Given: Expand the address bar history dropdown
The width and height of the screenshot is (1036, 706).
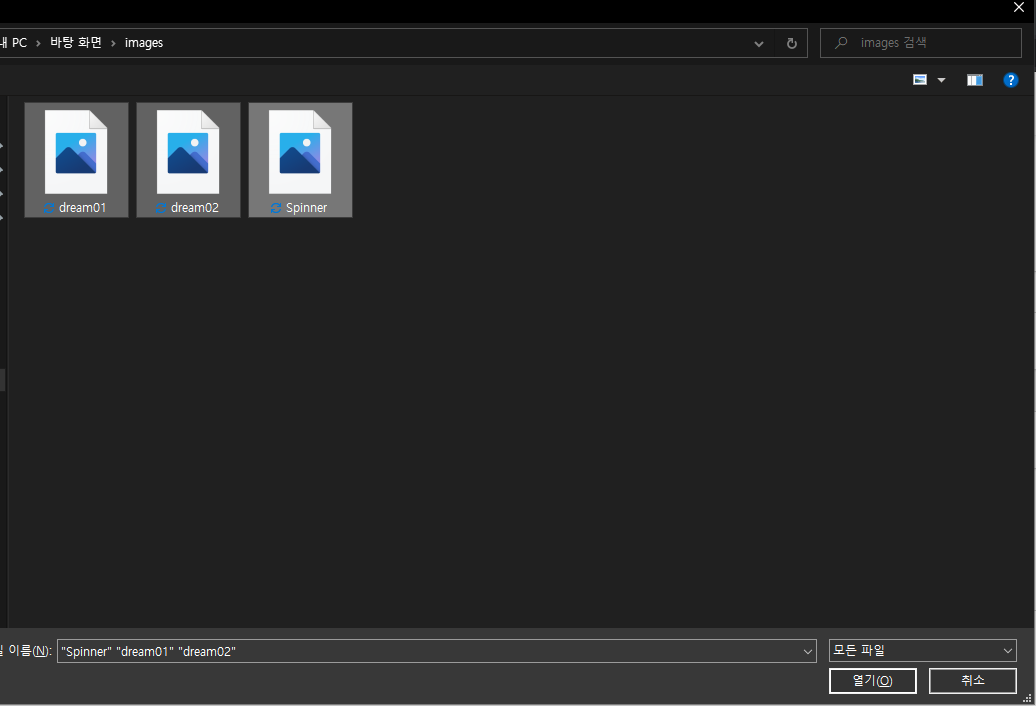Looking at the screenshot, I should (758, 44).
